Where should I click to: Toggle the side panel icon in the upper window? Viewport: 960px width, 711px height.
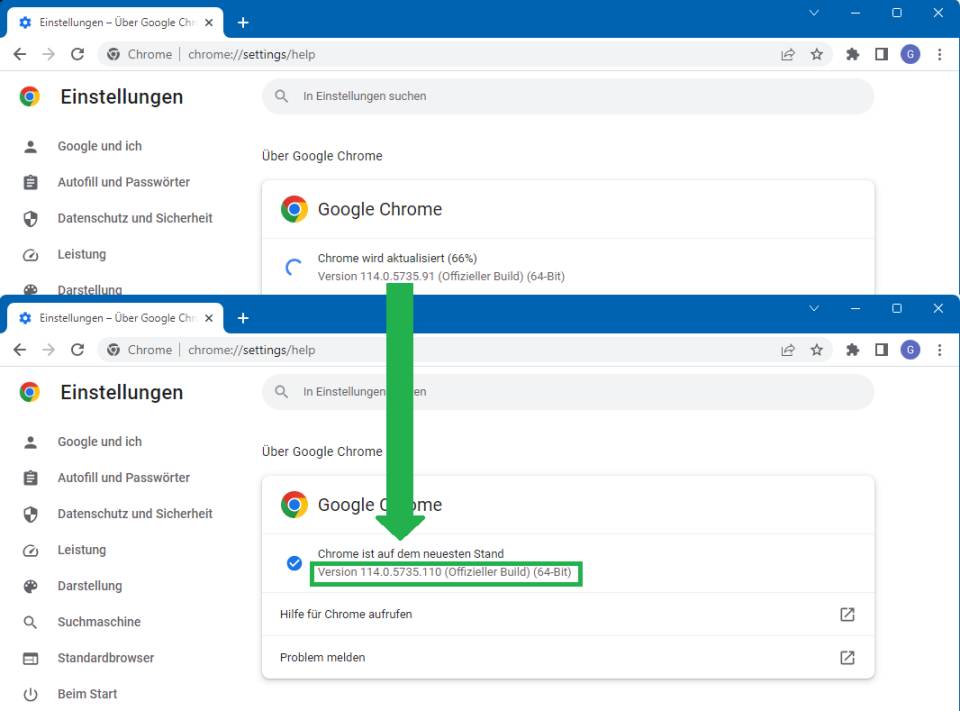click(881, 55)
